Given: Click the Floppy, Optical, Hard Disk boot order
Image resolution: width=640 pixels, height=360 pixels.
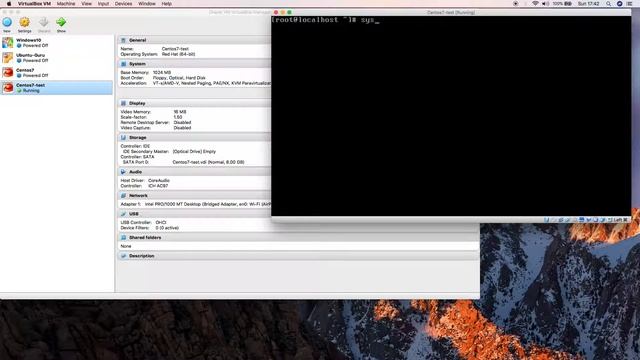Looking at the screenshot, I should [179, 78].
